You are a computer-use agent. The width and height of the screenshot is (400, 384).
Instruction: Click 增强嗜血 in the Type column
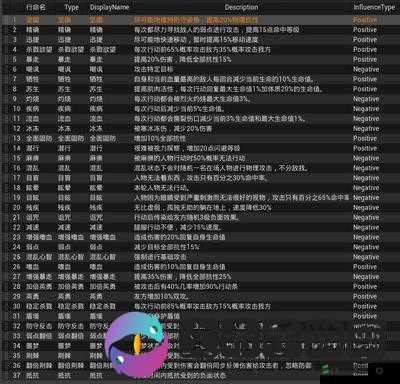point(71,237)
